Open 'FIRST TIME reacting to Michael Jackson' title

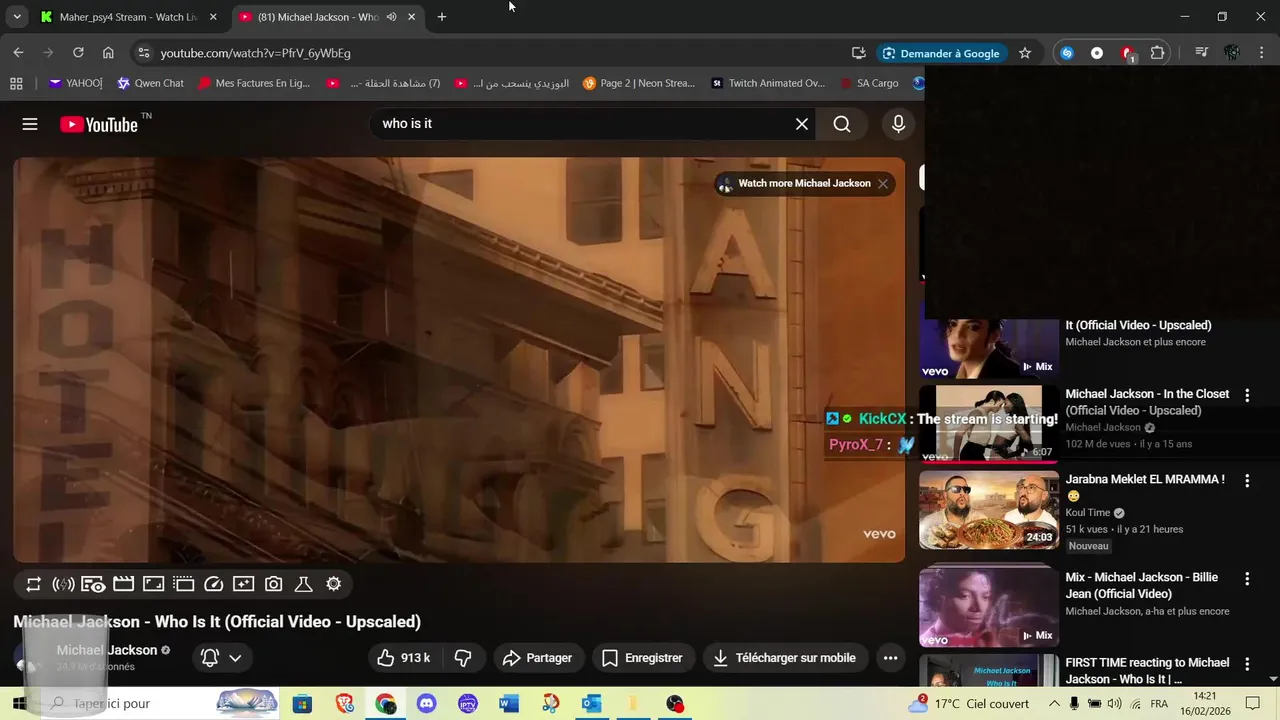(1147, 671)
